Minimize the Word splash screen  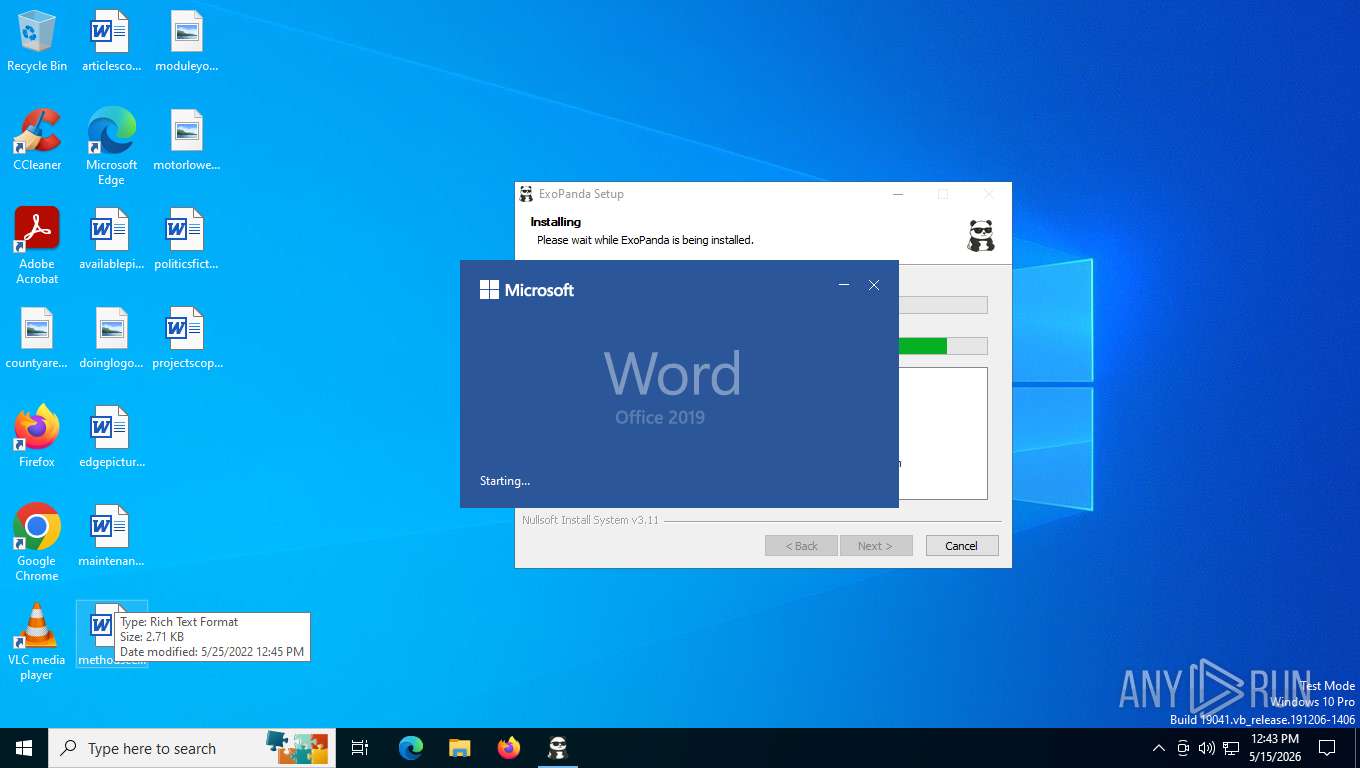pos(844,286)
